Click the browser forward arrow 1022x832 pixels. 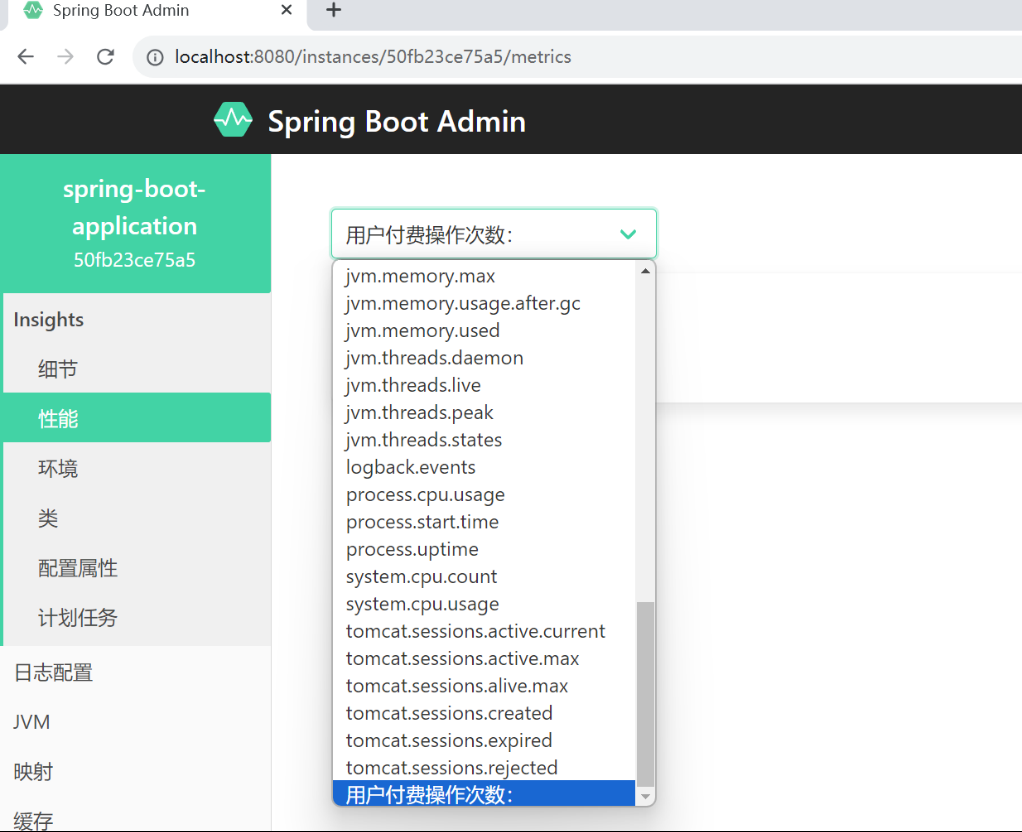click(x=65, y=57)
